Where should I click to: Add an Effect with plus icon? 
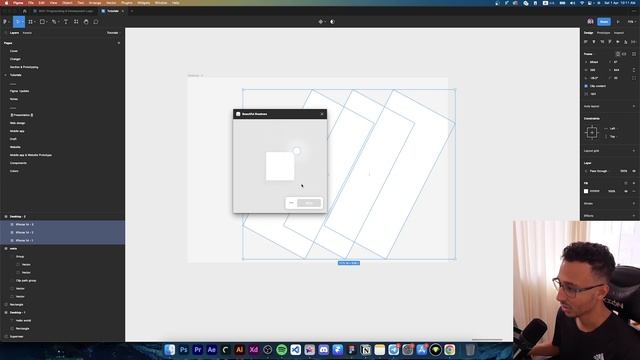coord(634,216)
